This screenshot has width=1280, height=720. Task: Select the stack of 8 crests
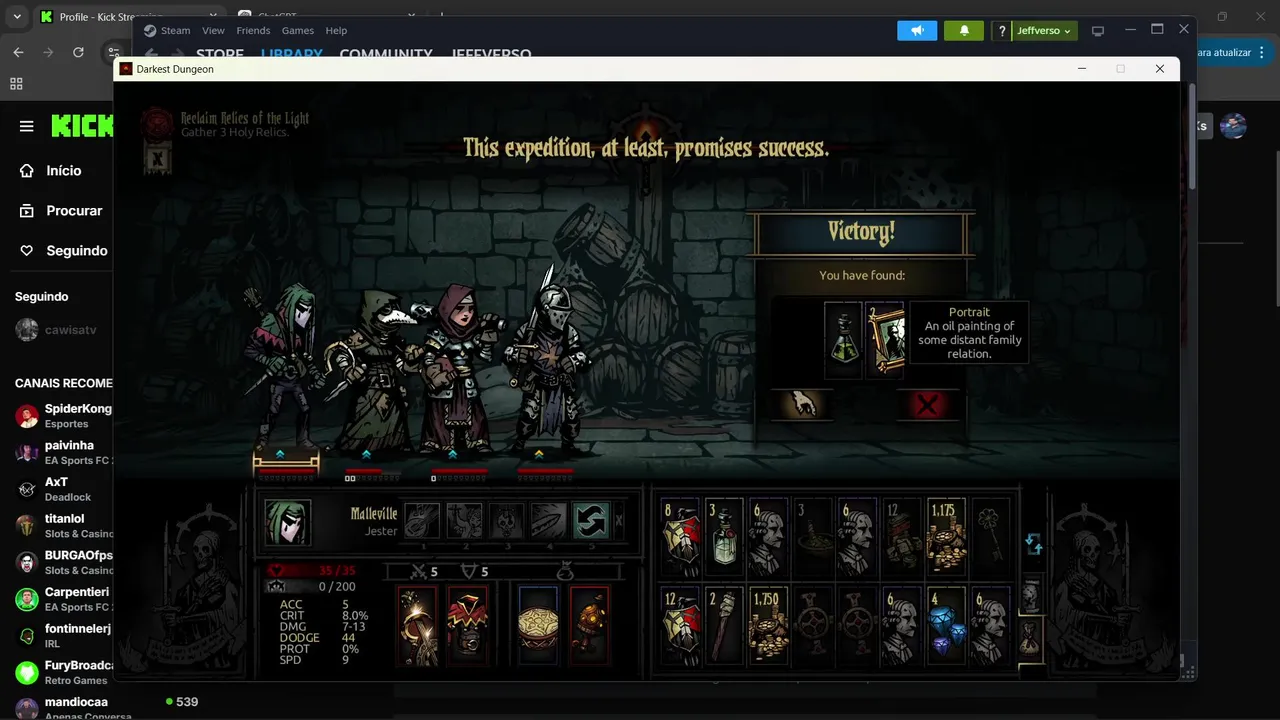[681, 538]
